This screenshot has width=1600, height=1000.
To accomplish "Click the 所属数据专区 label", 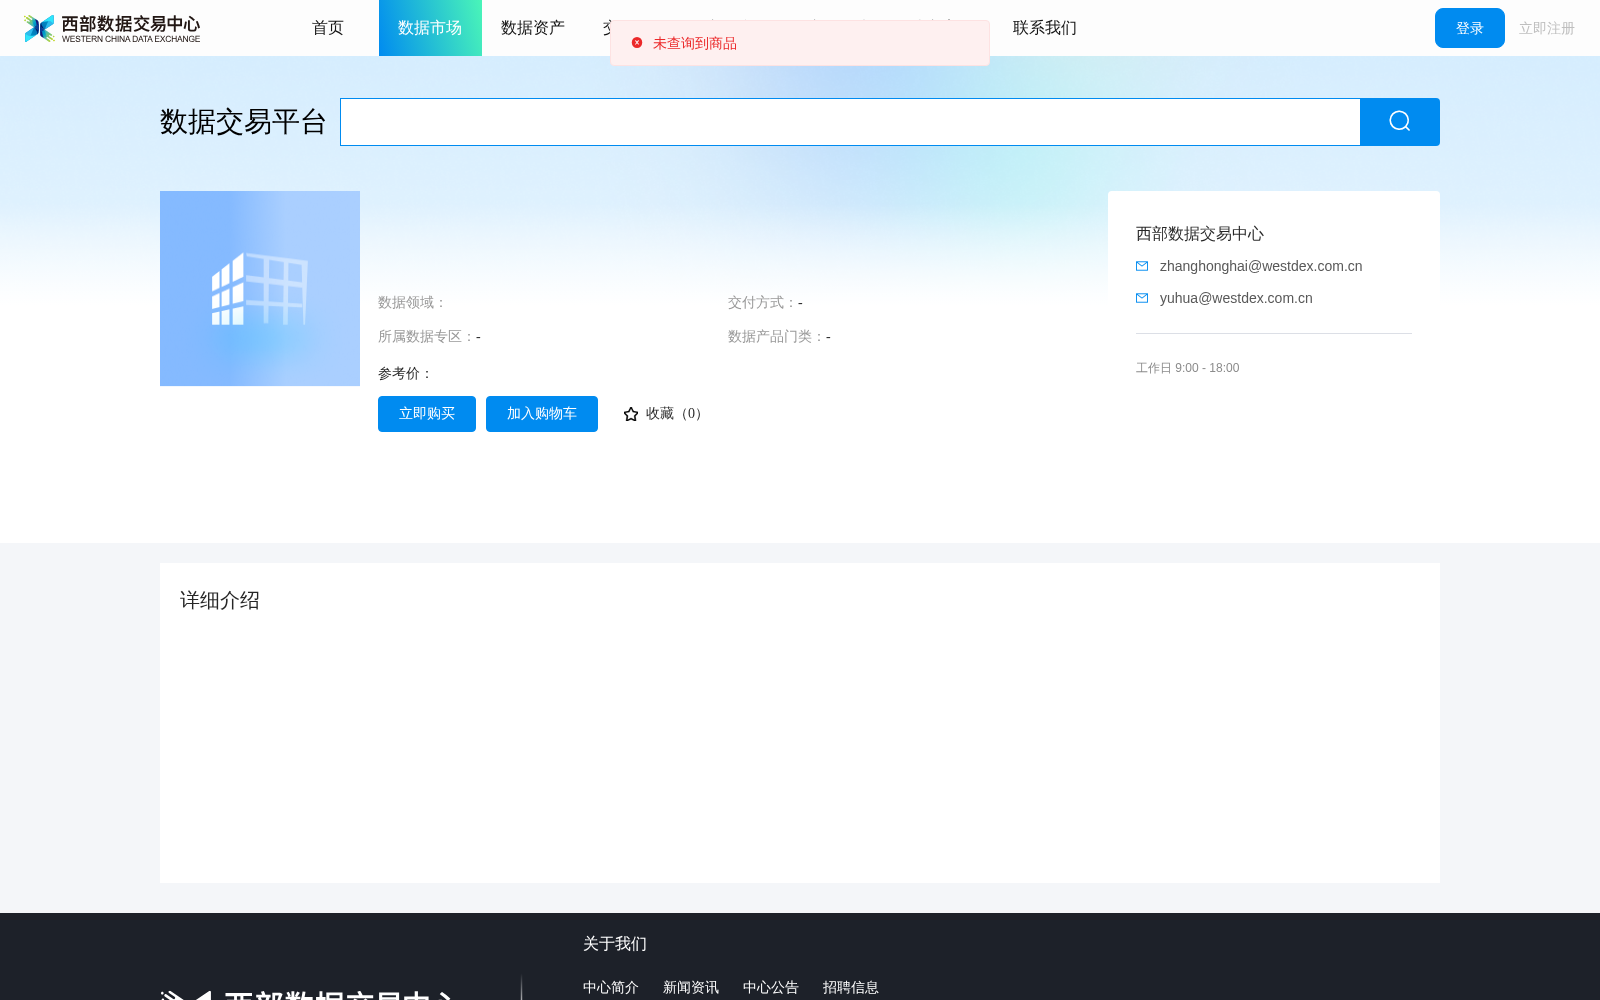I will 426,336.
